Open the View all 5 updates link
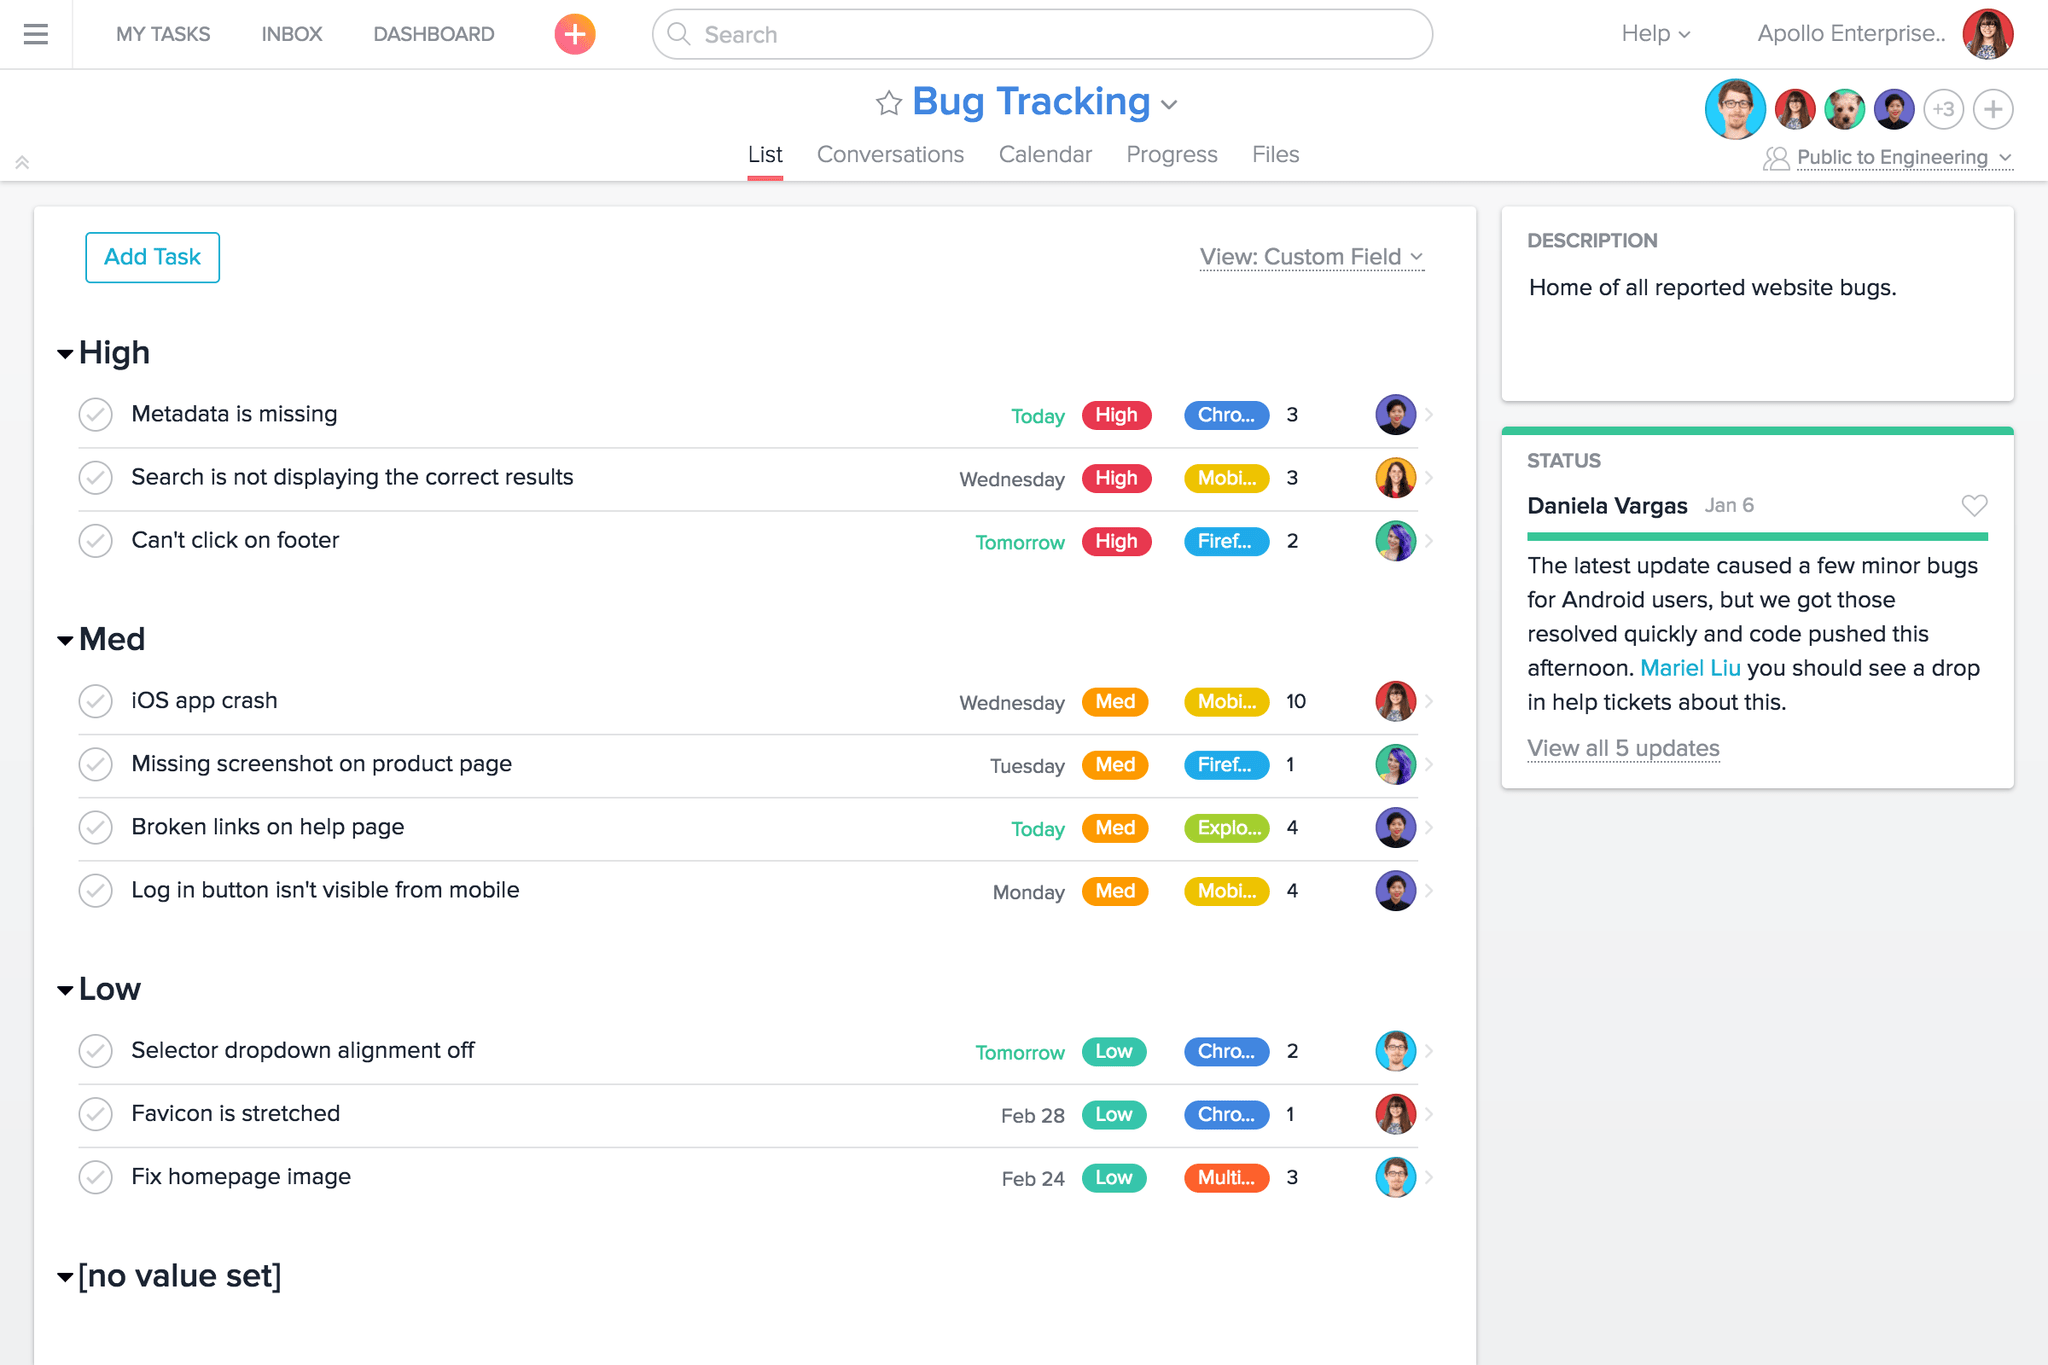 pos(1622,748)
